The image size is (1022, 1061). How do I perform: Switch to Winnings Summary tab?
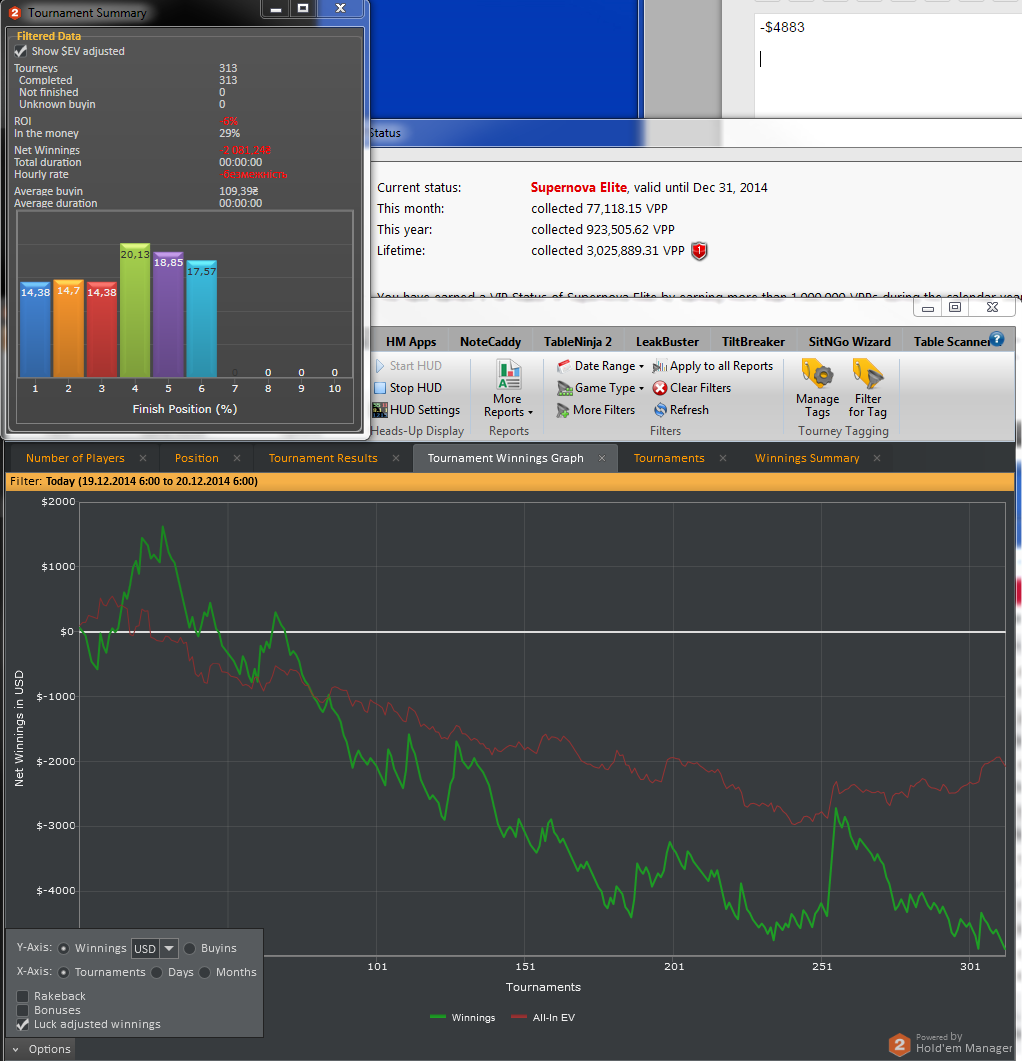[x=807, y=458]
